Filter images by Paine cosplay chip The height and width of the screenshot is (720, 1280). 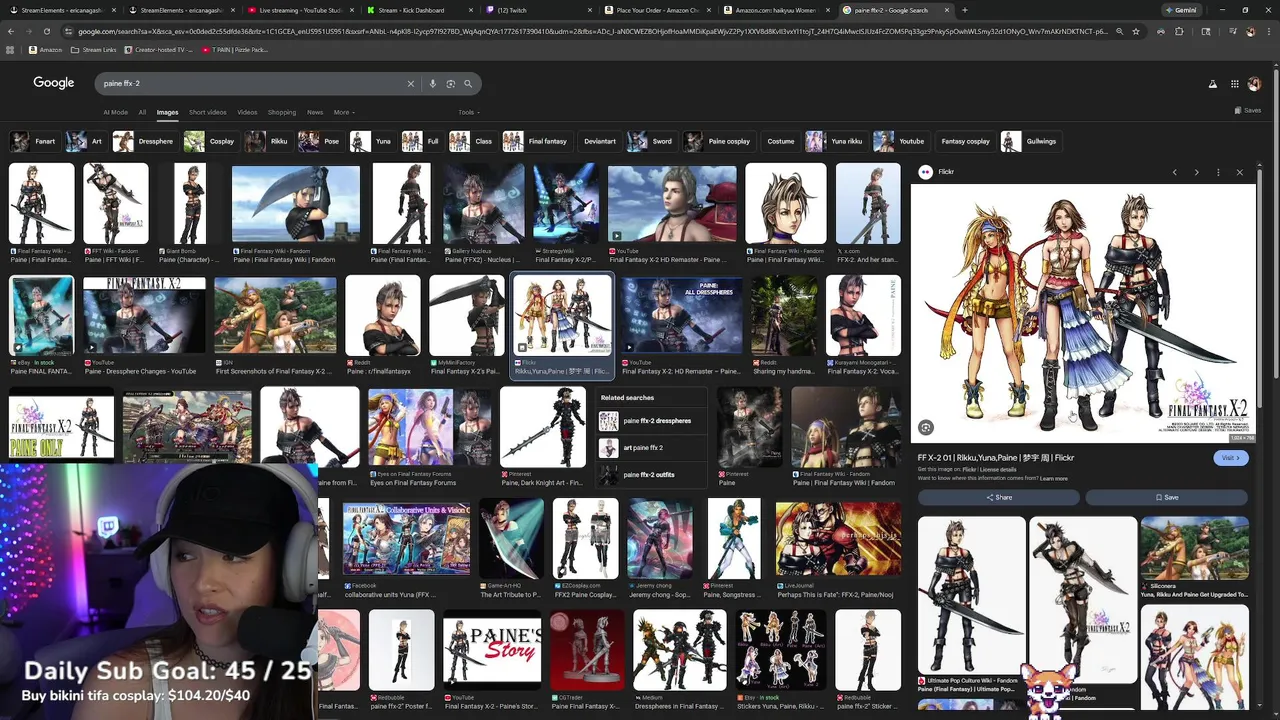click(x=718, y=142)
